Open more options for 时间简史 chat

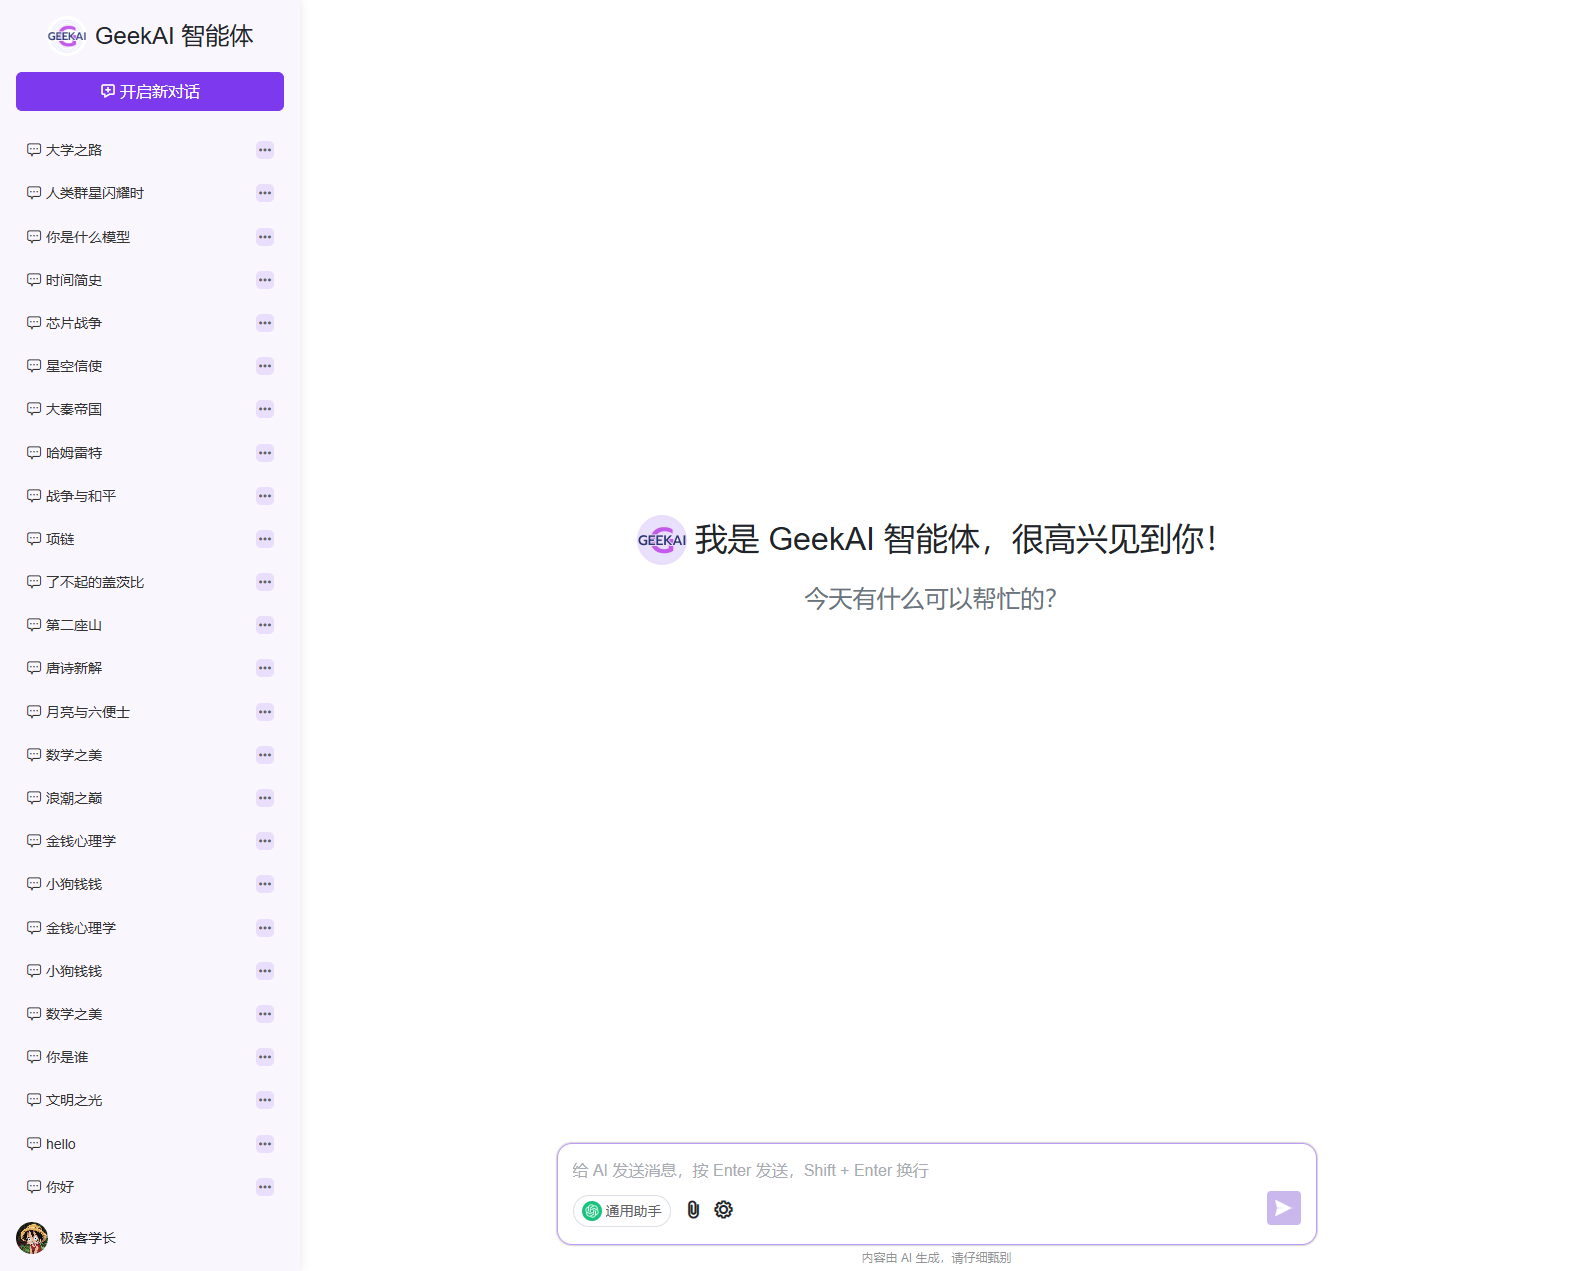(265, 280)
